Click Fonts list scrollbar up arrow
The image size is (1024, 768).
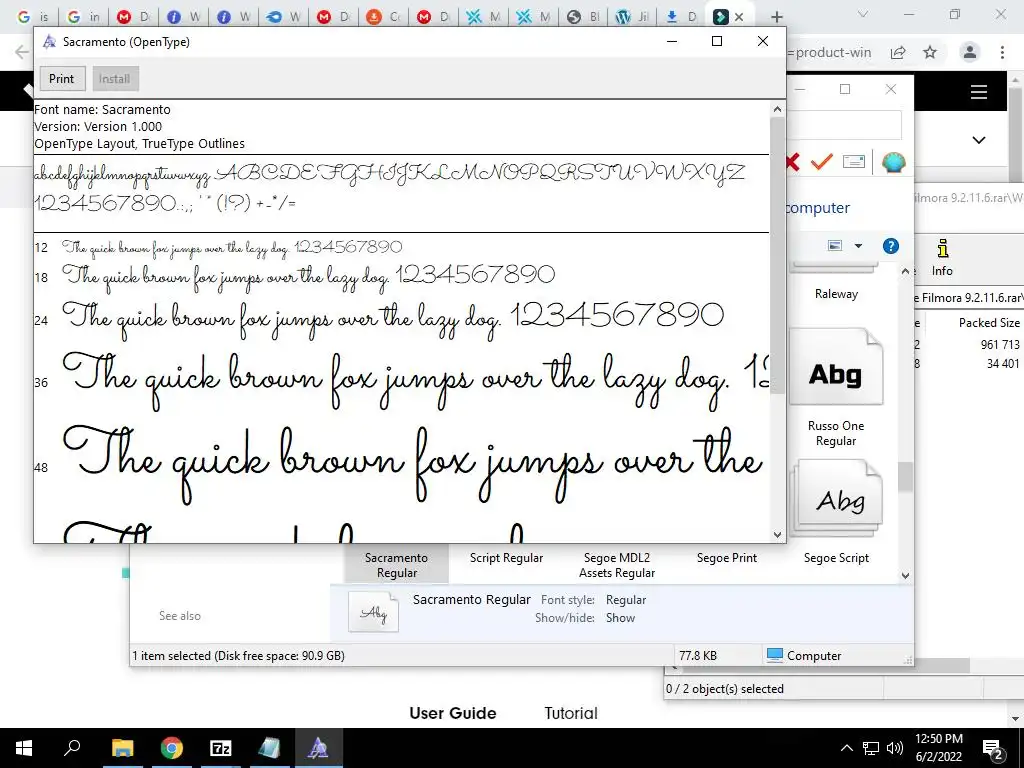905,271
